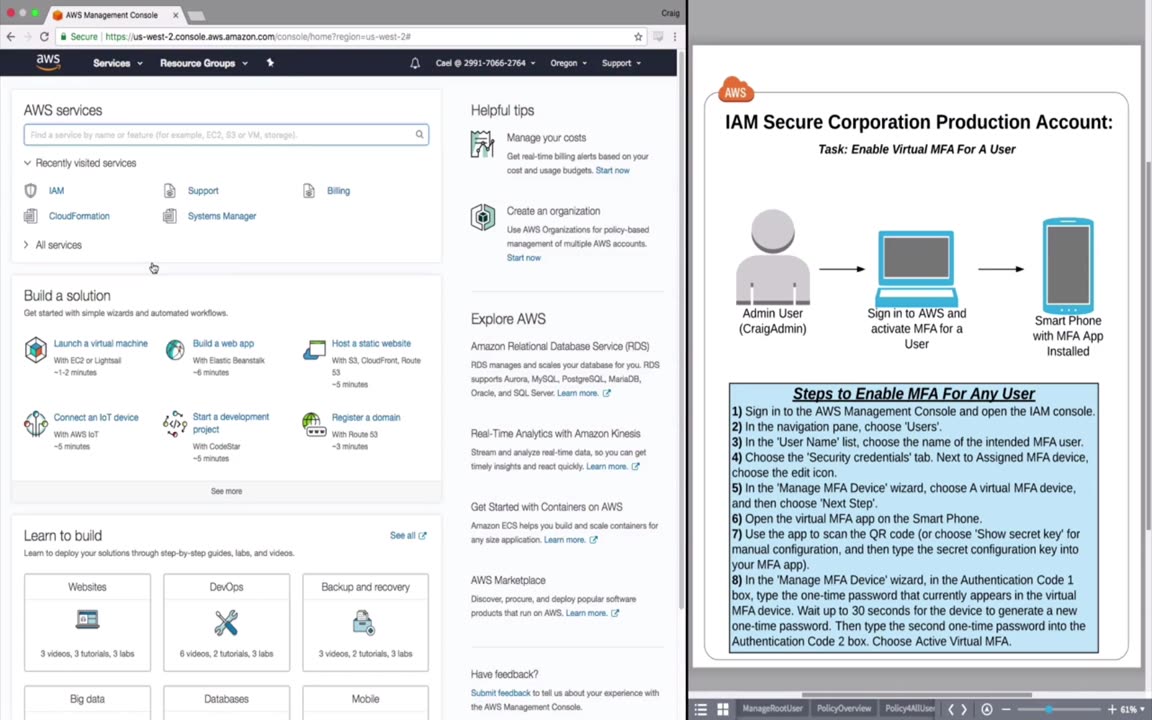The width and height of the screenshot is (1152, 720).
Task: Go to previous page in diagram viewer
Action: 951,709
